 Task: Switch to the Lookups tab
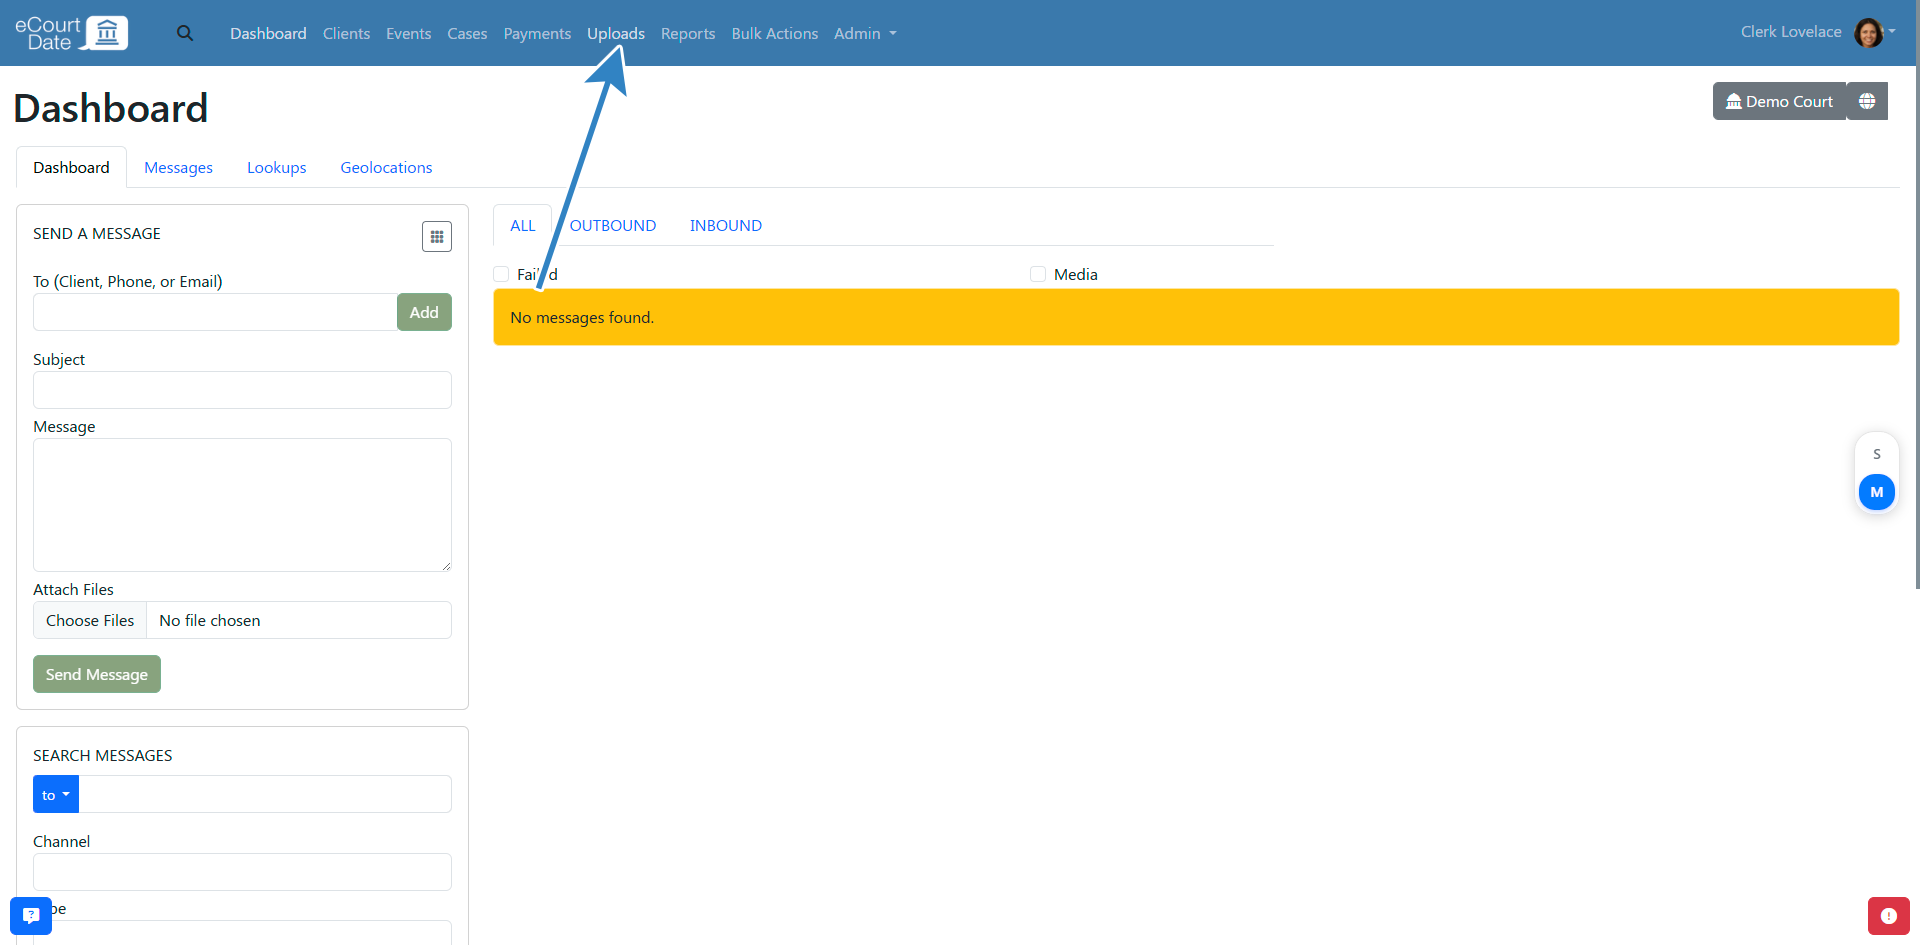[x=277, y=167]
